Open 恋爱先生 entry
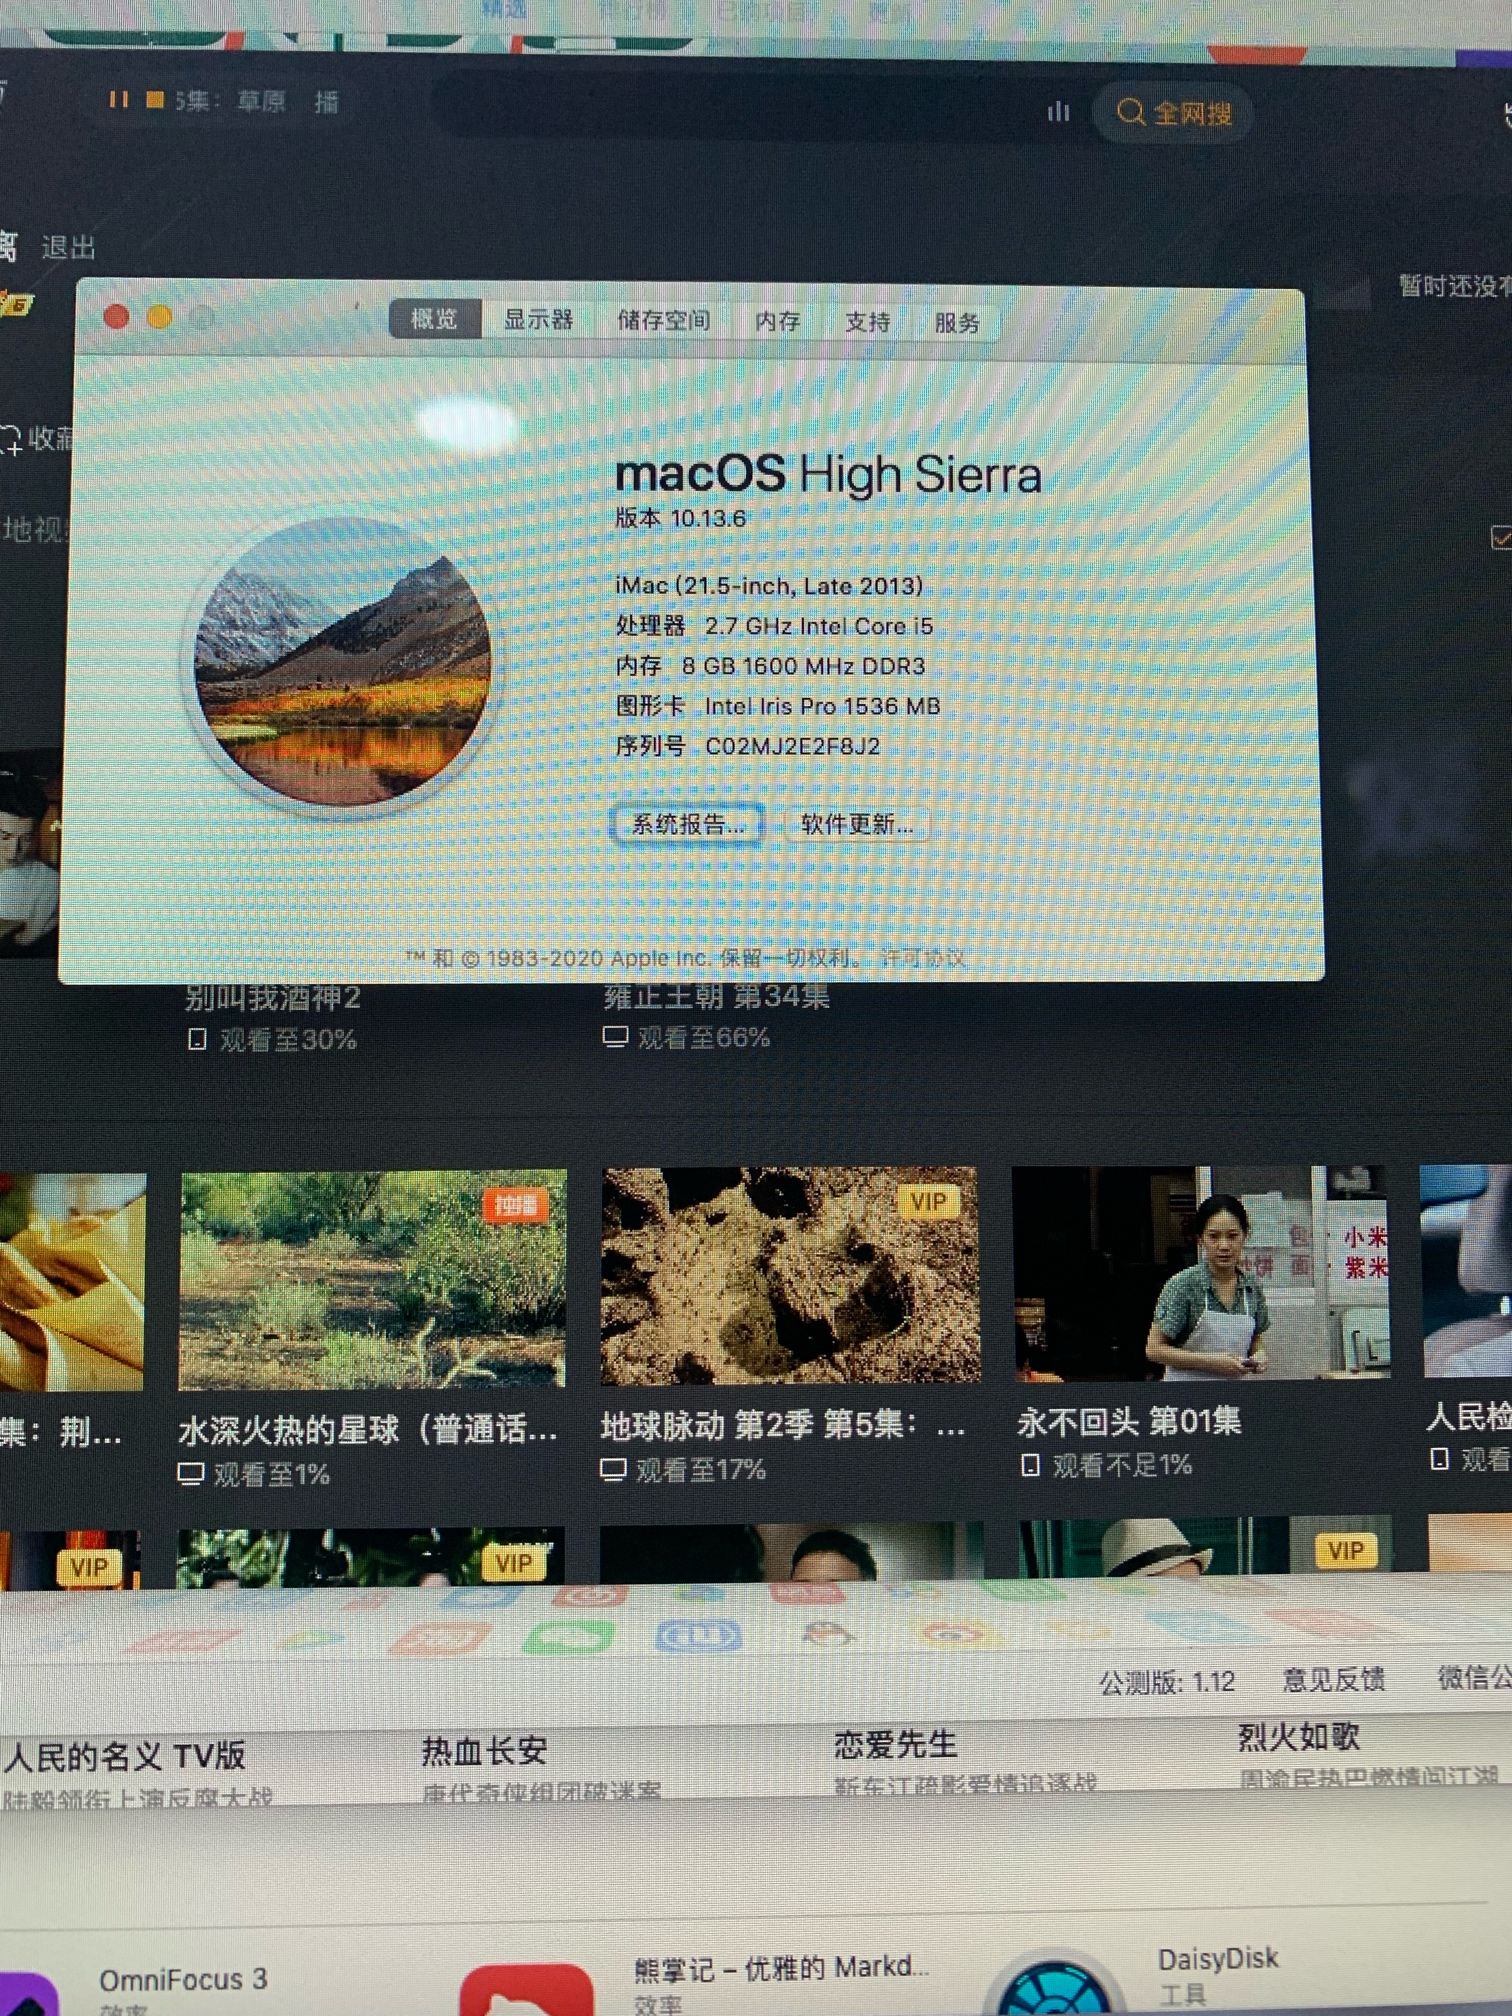This screenshot has height=2016, width=1512. 896,1745
